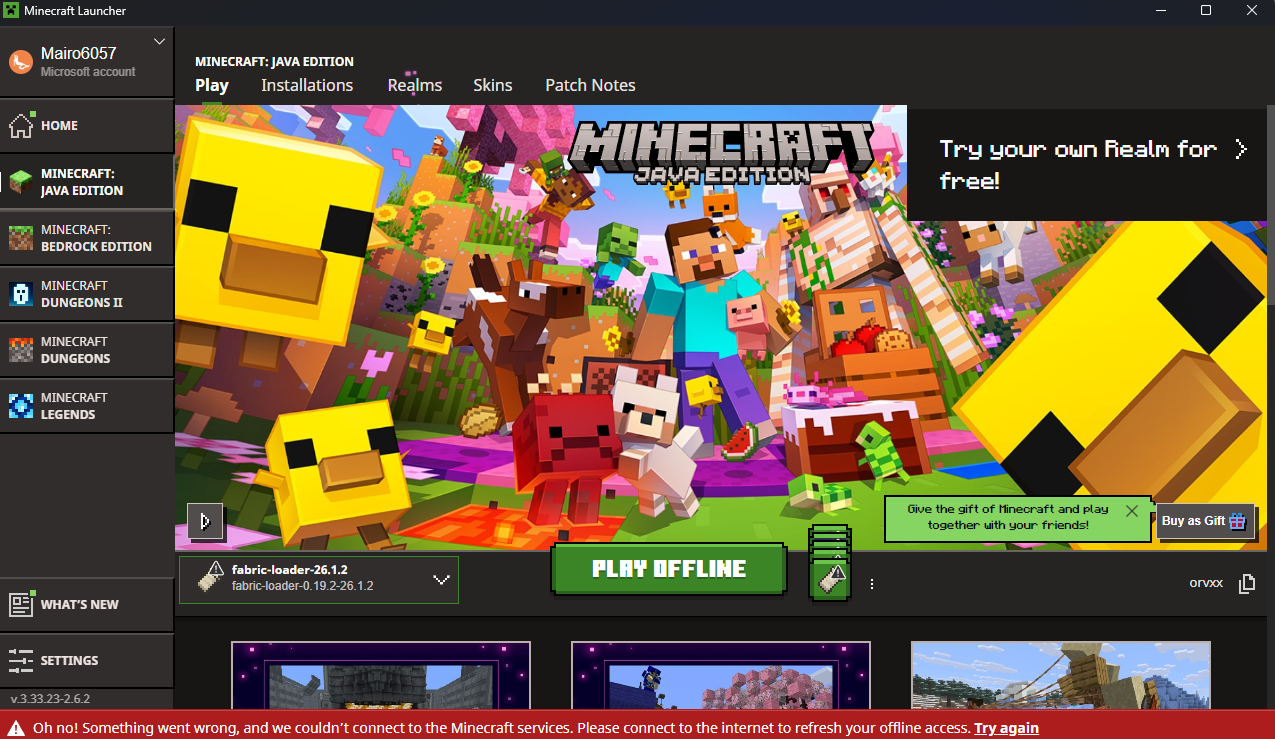Open the fabric-loader-26.1.2 installation dropdown

click(x=319, y=580)
